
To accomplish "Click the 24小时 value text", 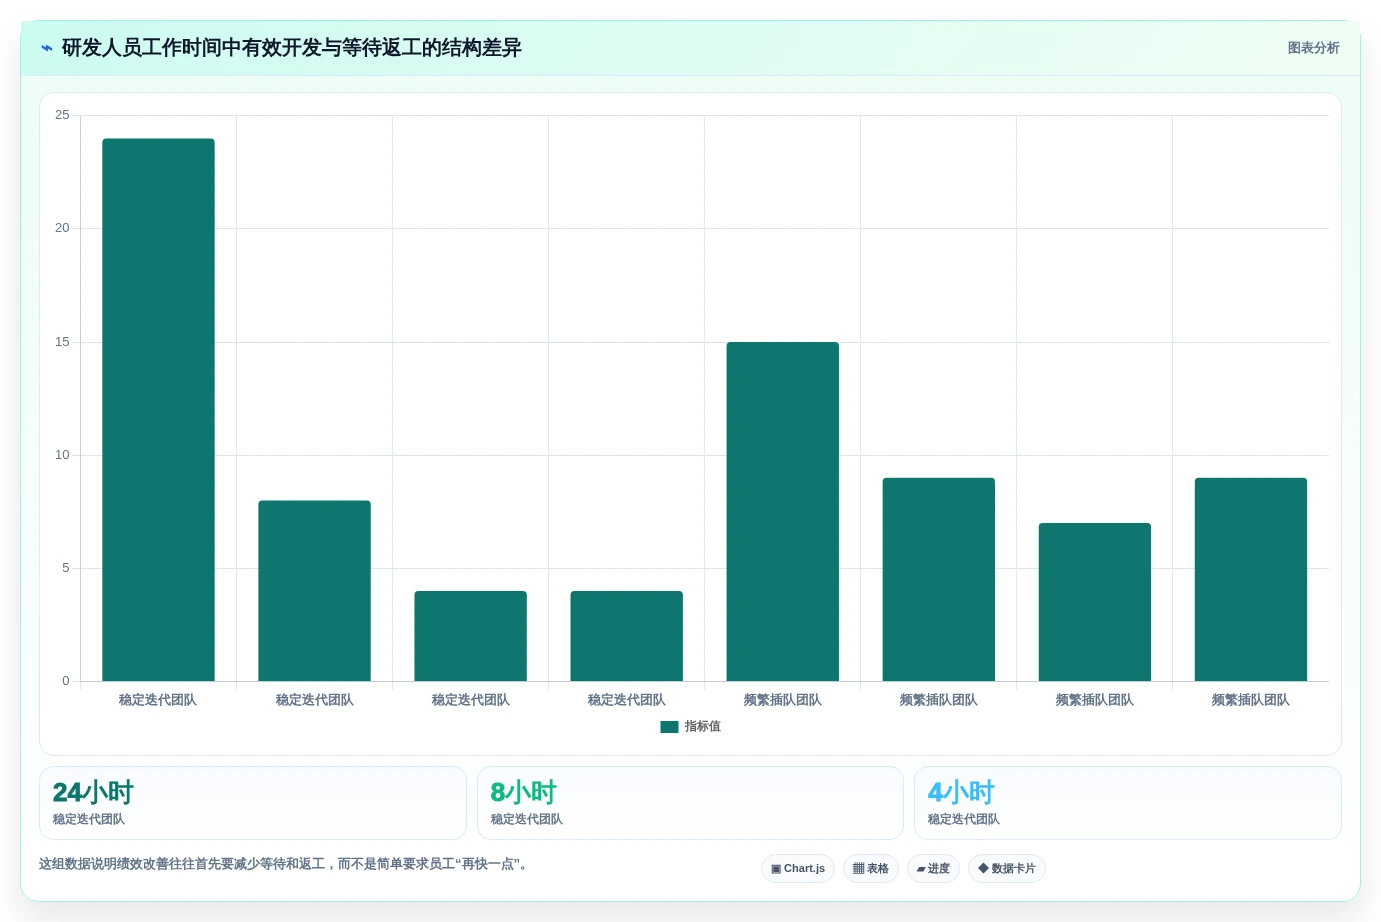I will (x=93, y=793).
